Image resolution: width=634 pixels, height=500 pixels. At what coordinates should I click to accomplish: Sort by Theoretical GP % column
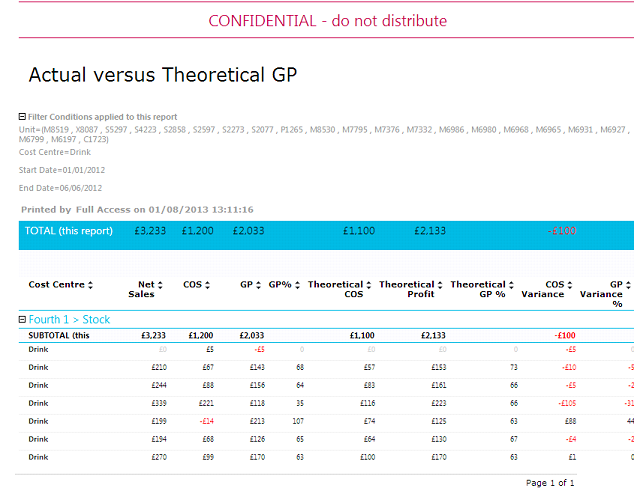tap(510, 285)
